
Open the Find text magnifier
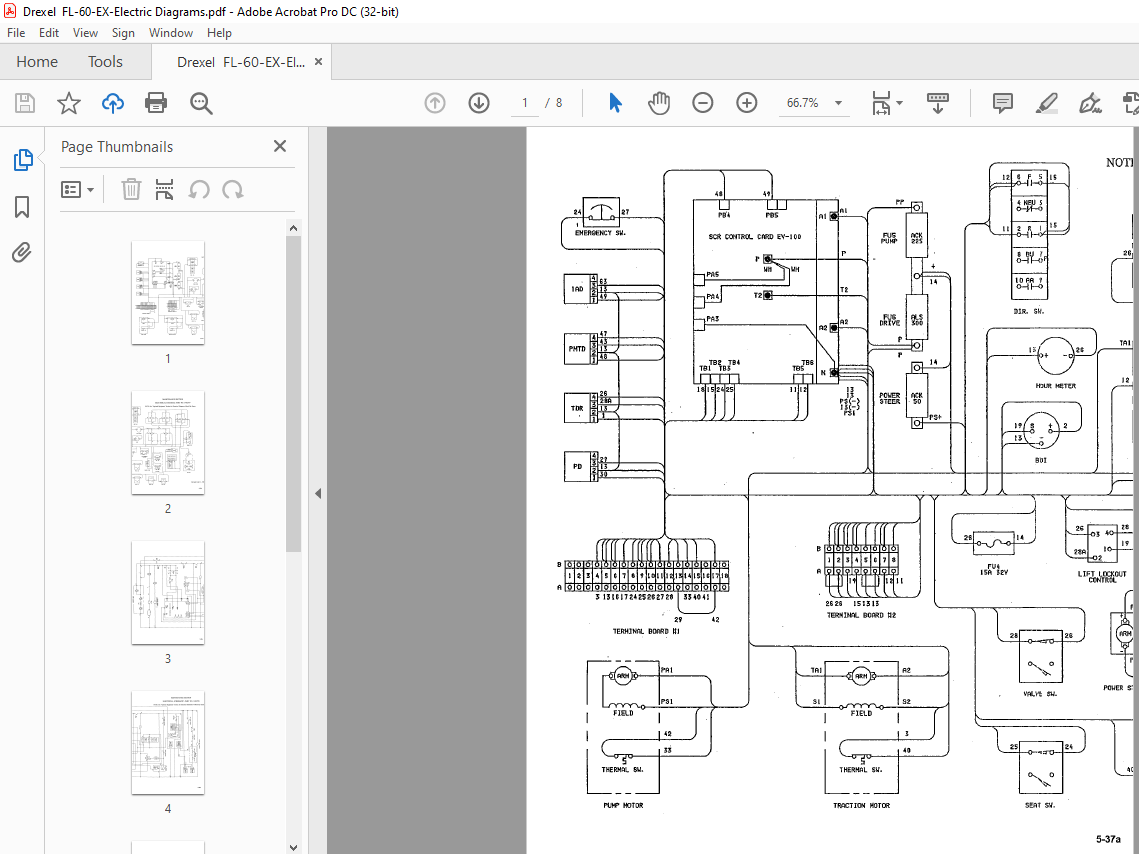click(x=201, y=103)
